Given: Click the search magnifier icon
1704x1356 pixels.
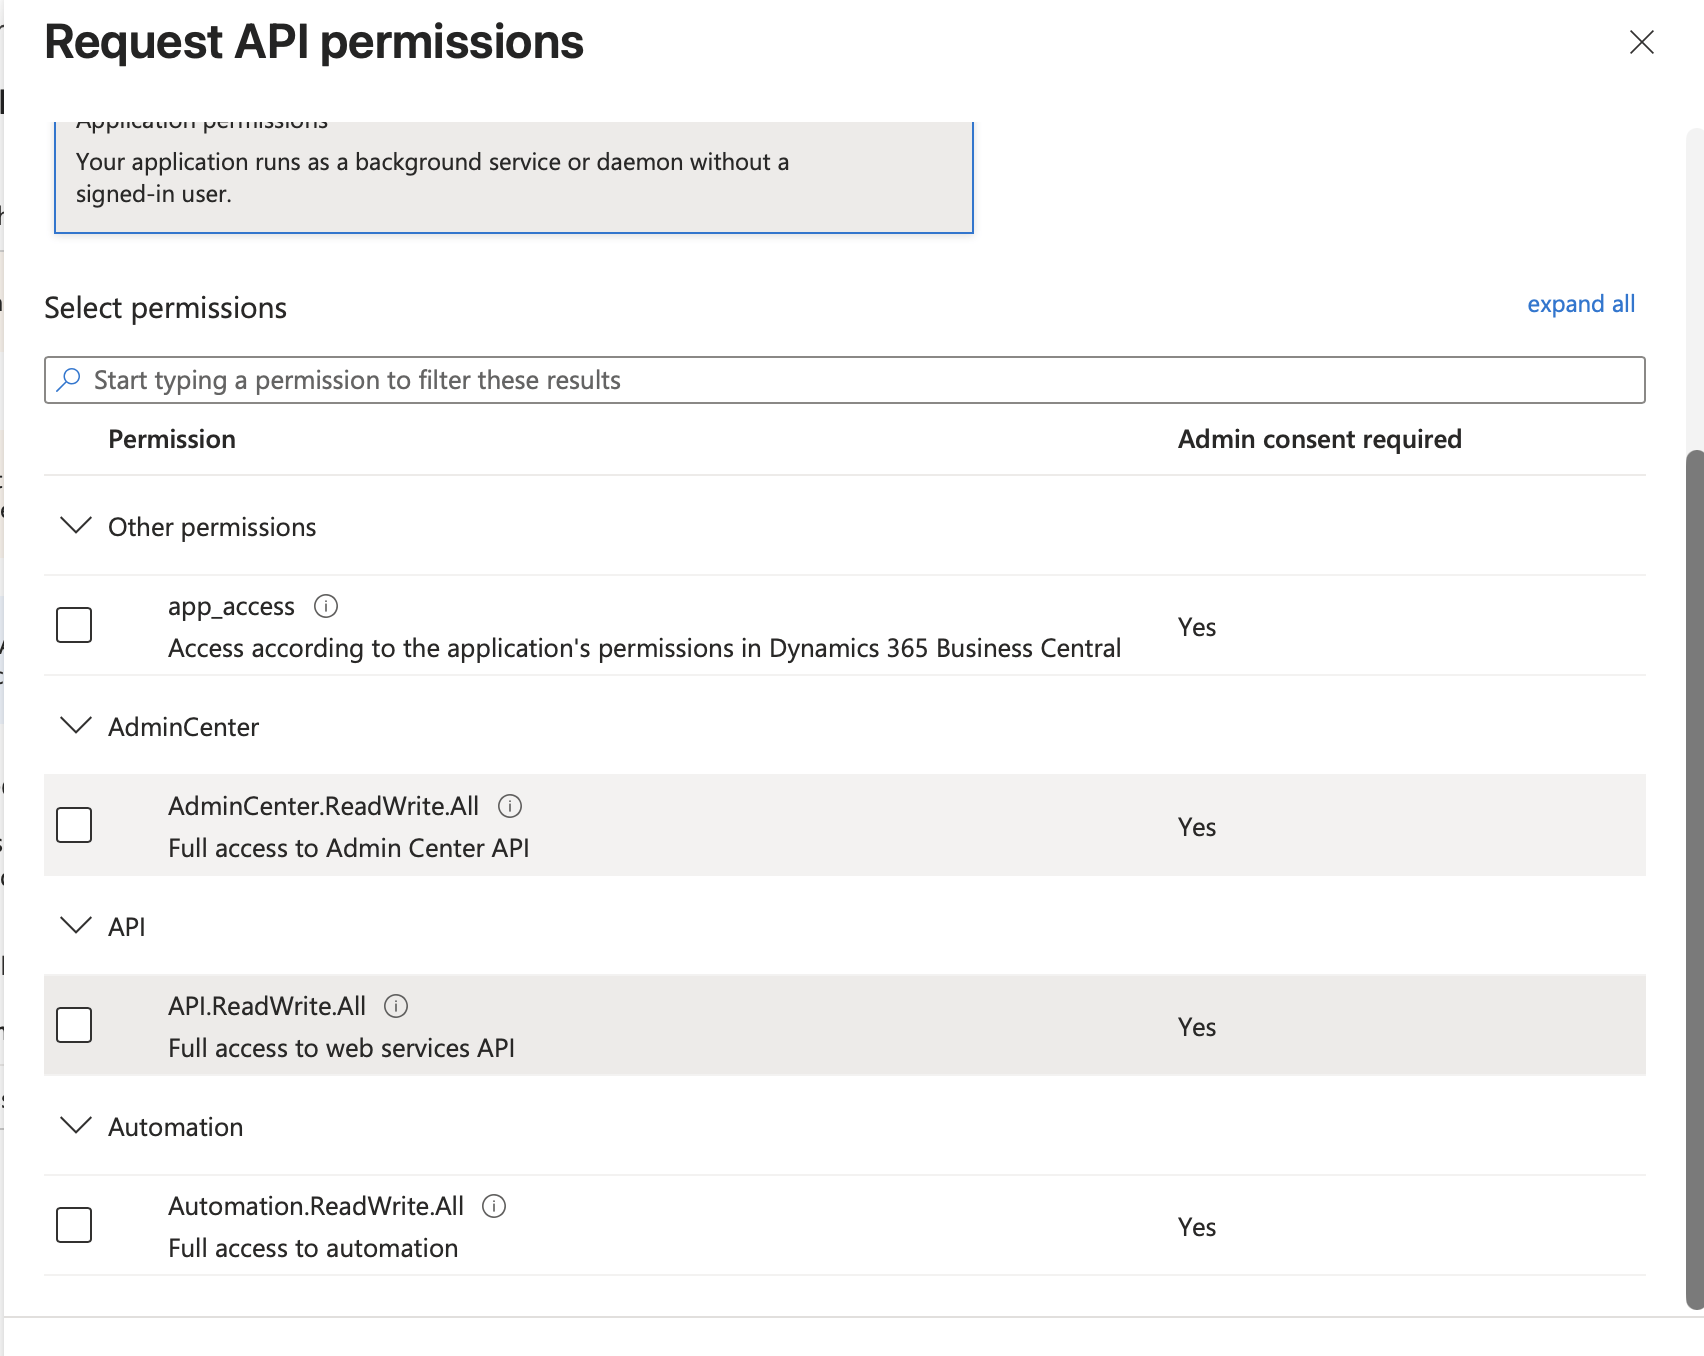Looking at the screenshot, I should (69, 380).
